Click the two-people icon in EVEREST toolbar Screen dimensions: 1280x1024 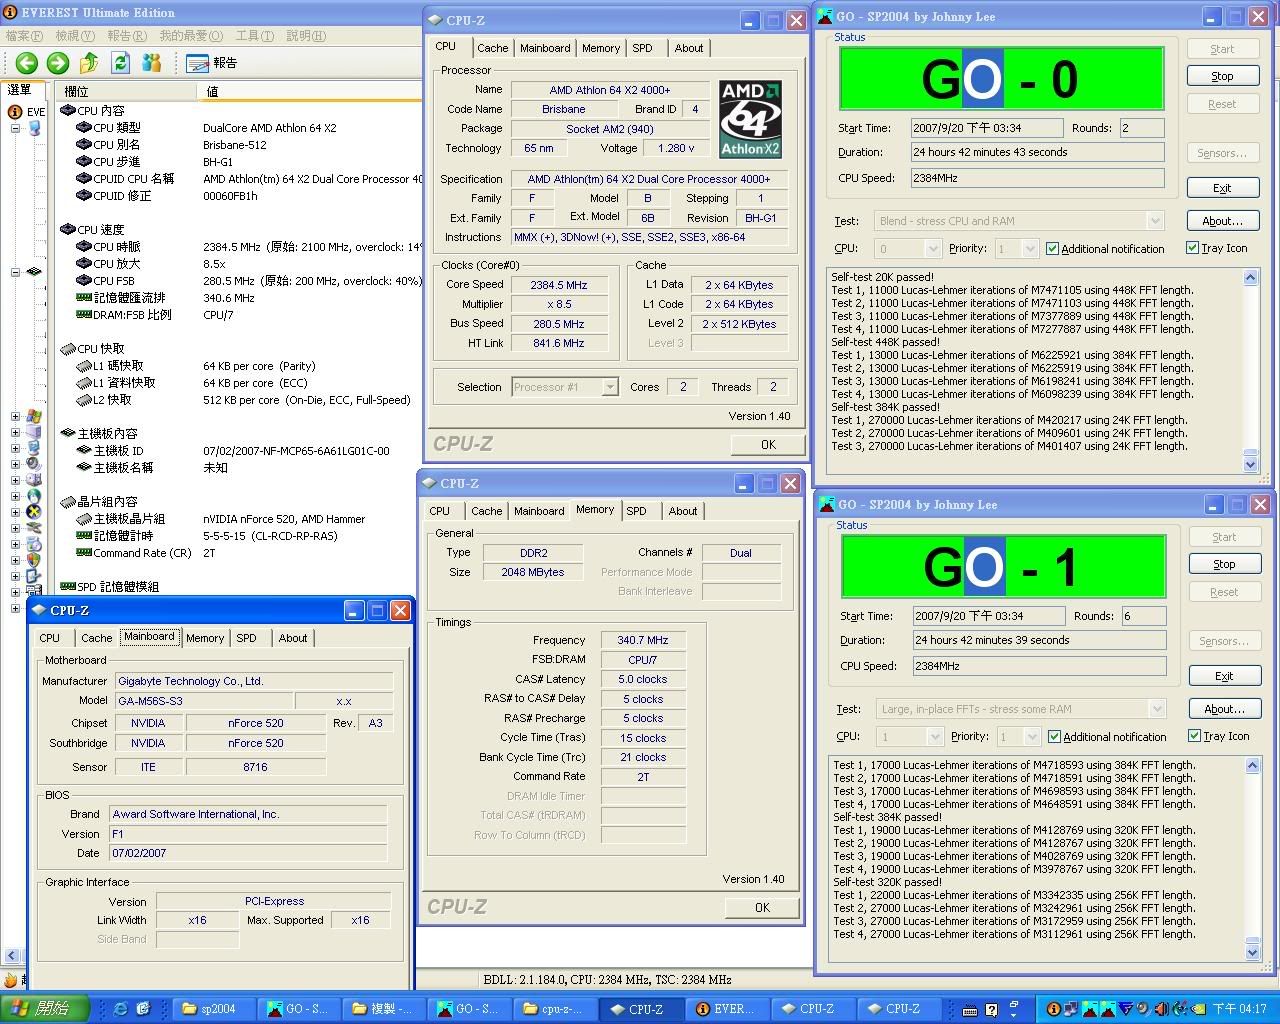(x=152, y=63)
